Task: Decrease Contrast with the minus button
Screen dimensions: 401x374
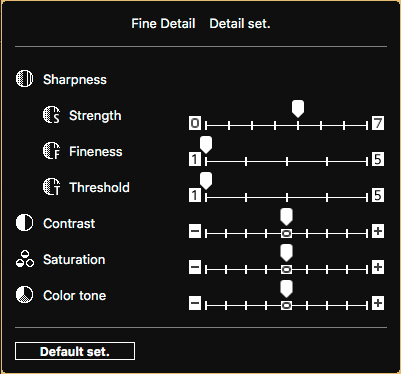Action: pos(195,231)
